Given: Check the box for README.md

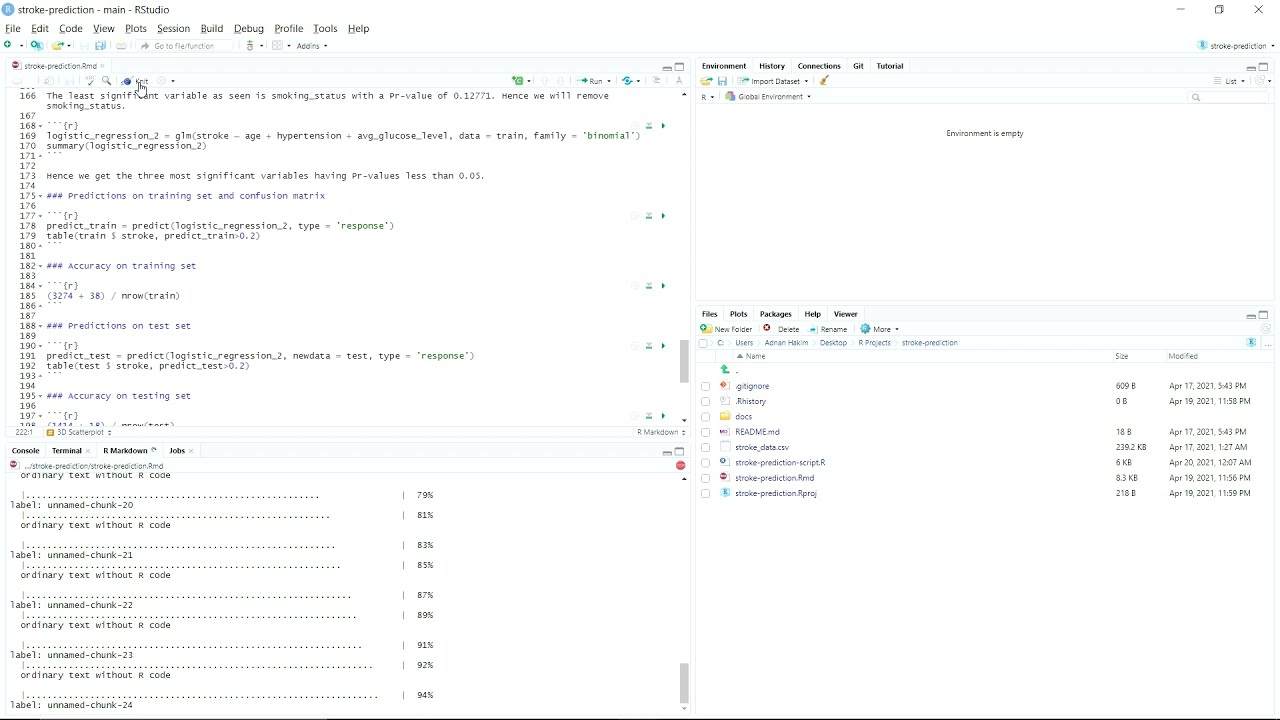Looking at the screenshot, I should 706,432.
